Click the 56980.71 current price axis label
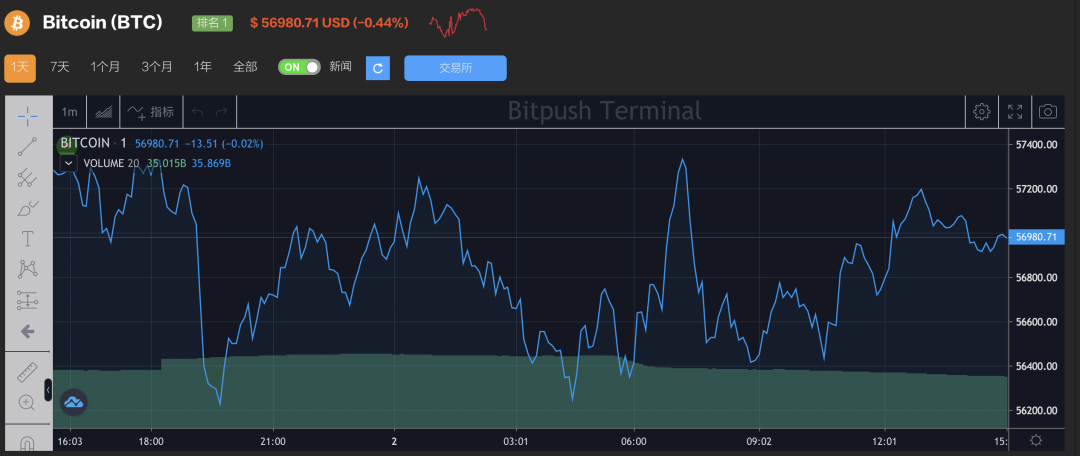Viewport: 1080px width, 456px height. click(1037, 237)
